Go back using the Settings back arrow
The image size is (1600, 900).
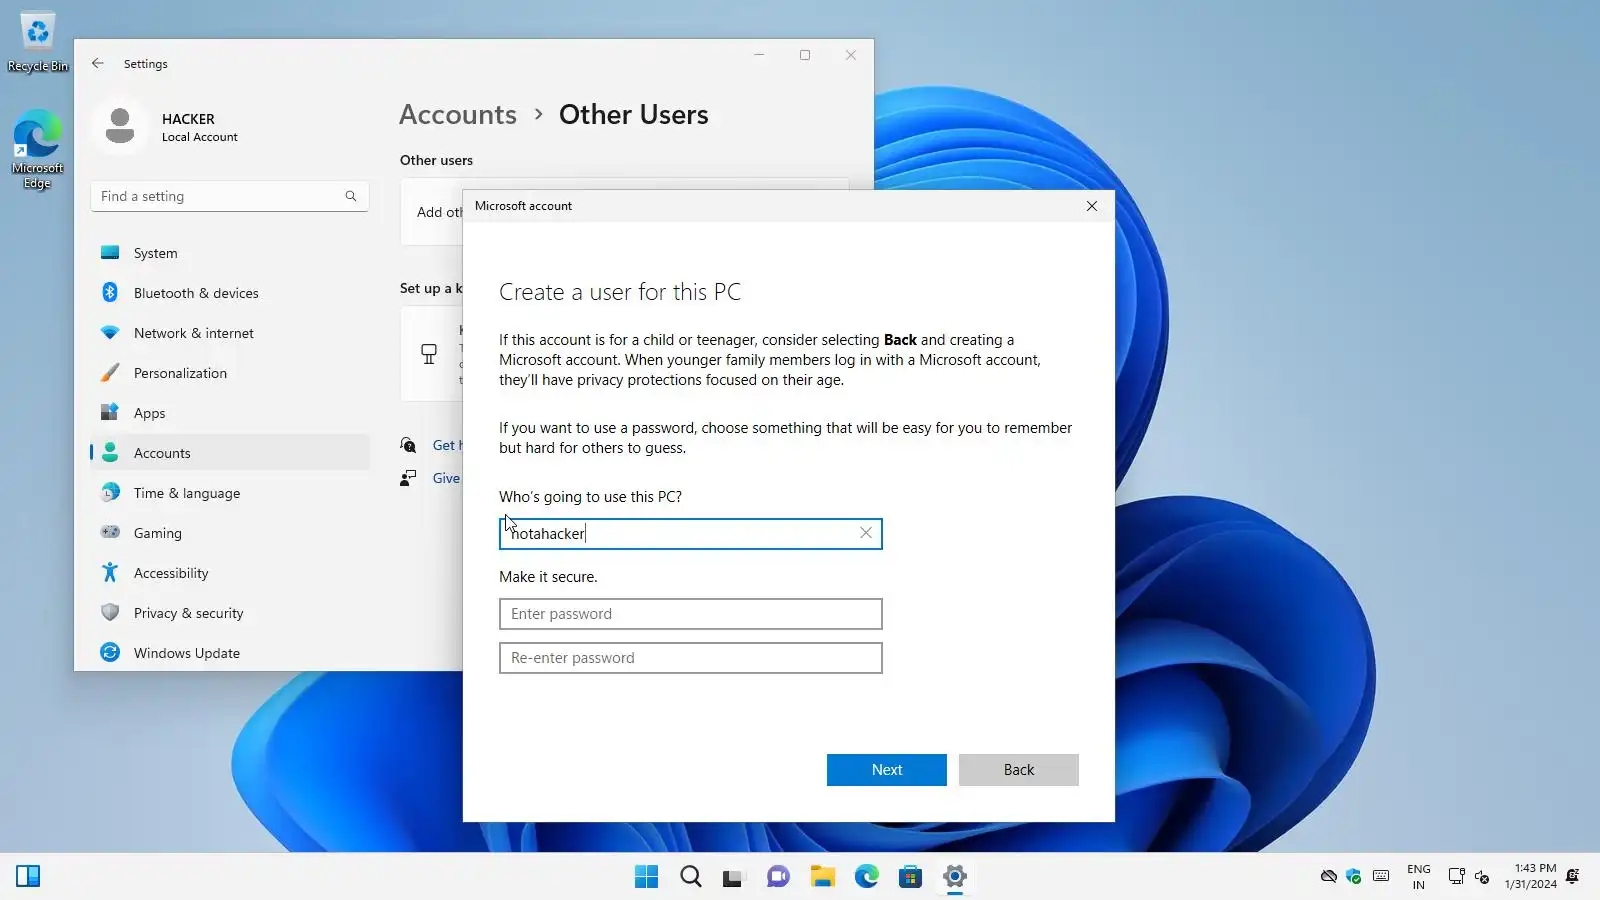[98, 63]
